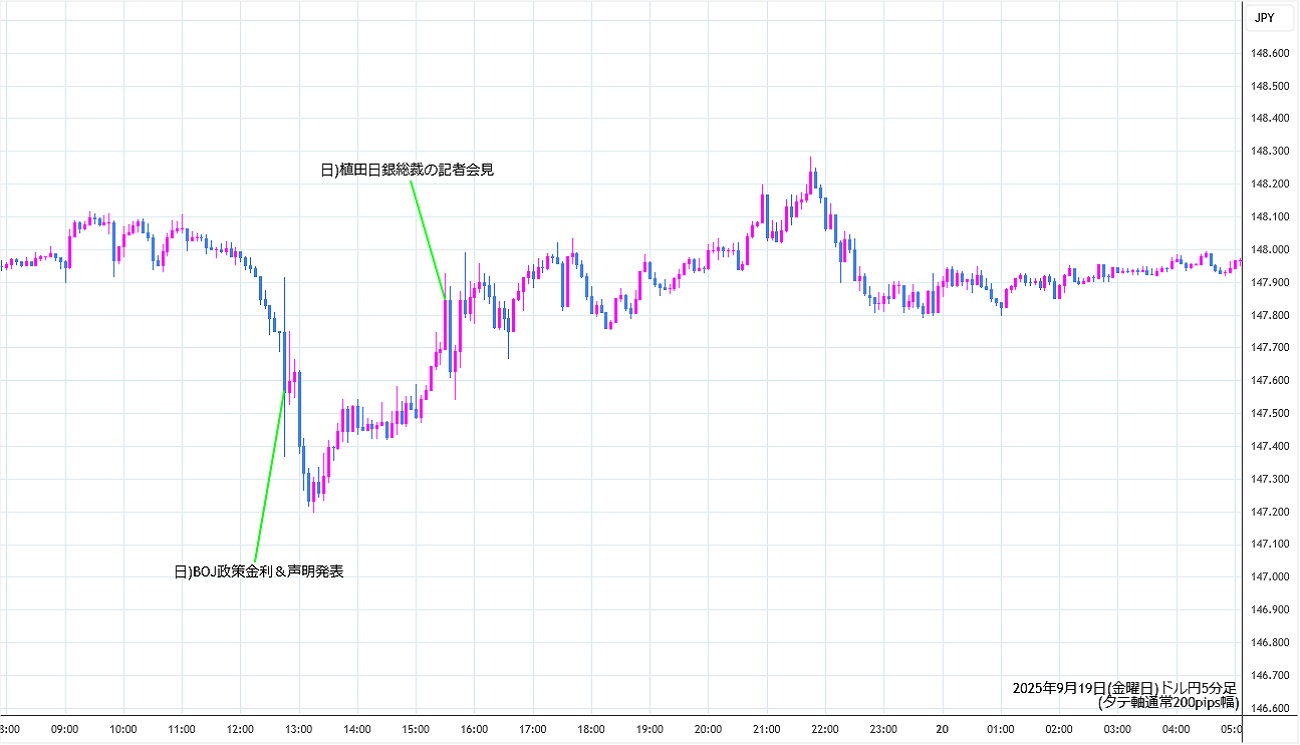1300x745 pixels.
Task: Click the 146.700 price axis label
Action: pos(1270,675)
